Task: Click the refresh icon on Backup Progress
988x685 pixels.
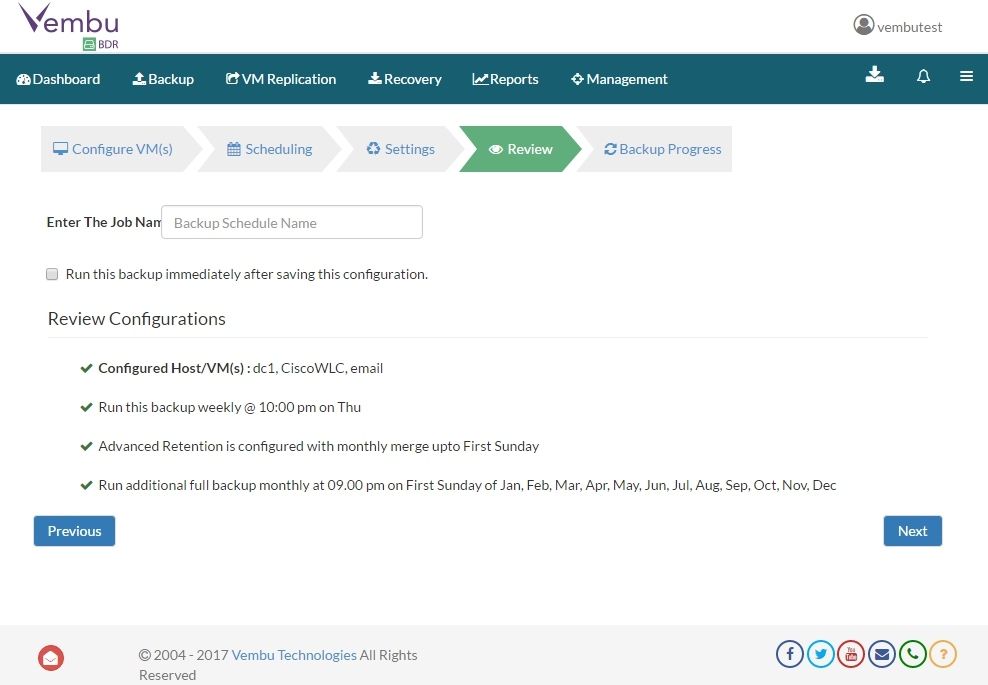Action: (x=610, y=149)
